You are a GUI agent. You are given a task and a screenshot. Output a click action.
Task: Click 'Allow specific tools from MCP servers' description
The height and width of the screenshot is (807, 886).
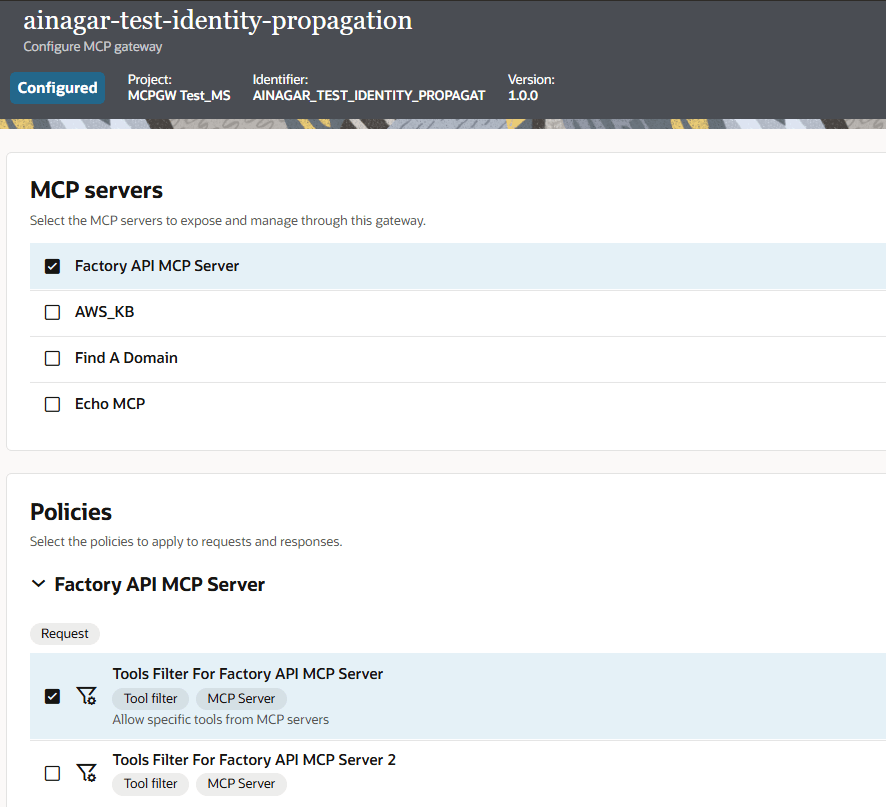click(x=221, y=719)
